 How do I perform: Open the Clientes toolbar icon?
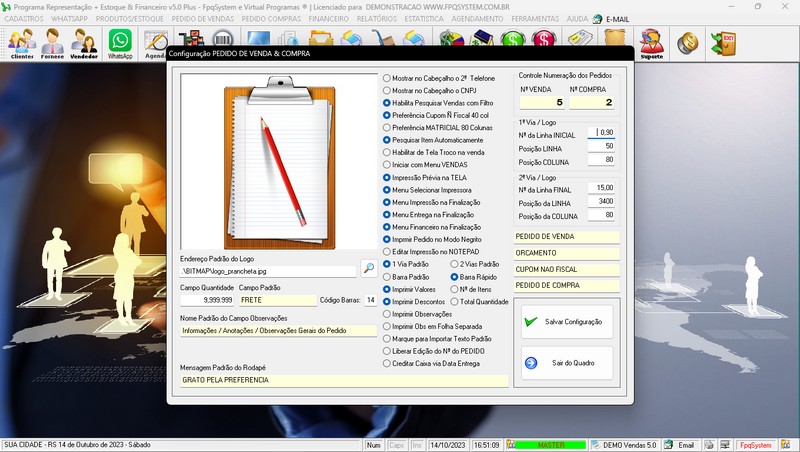click(22, 42)
